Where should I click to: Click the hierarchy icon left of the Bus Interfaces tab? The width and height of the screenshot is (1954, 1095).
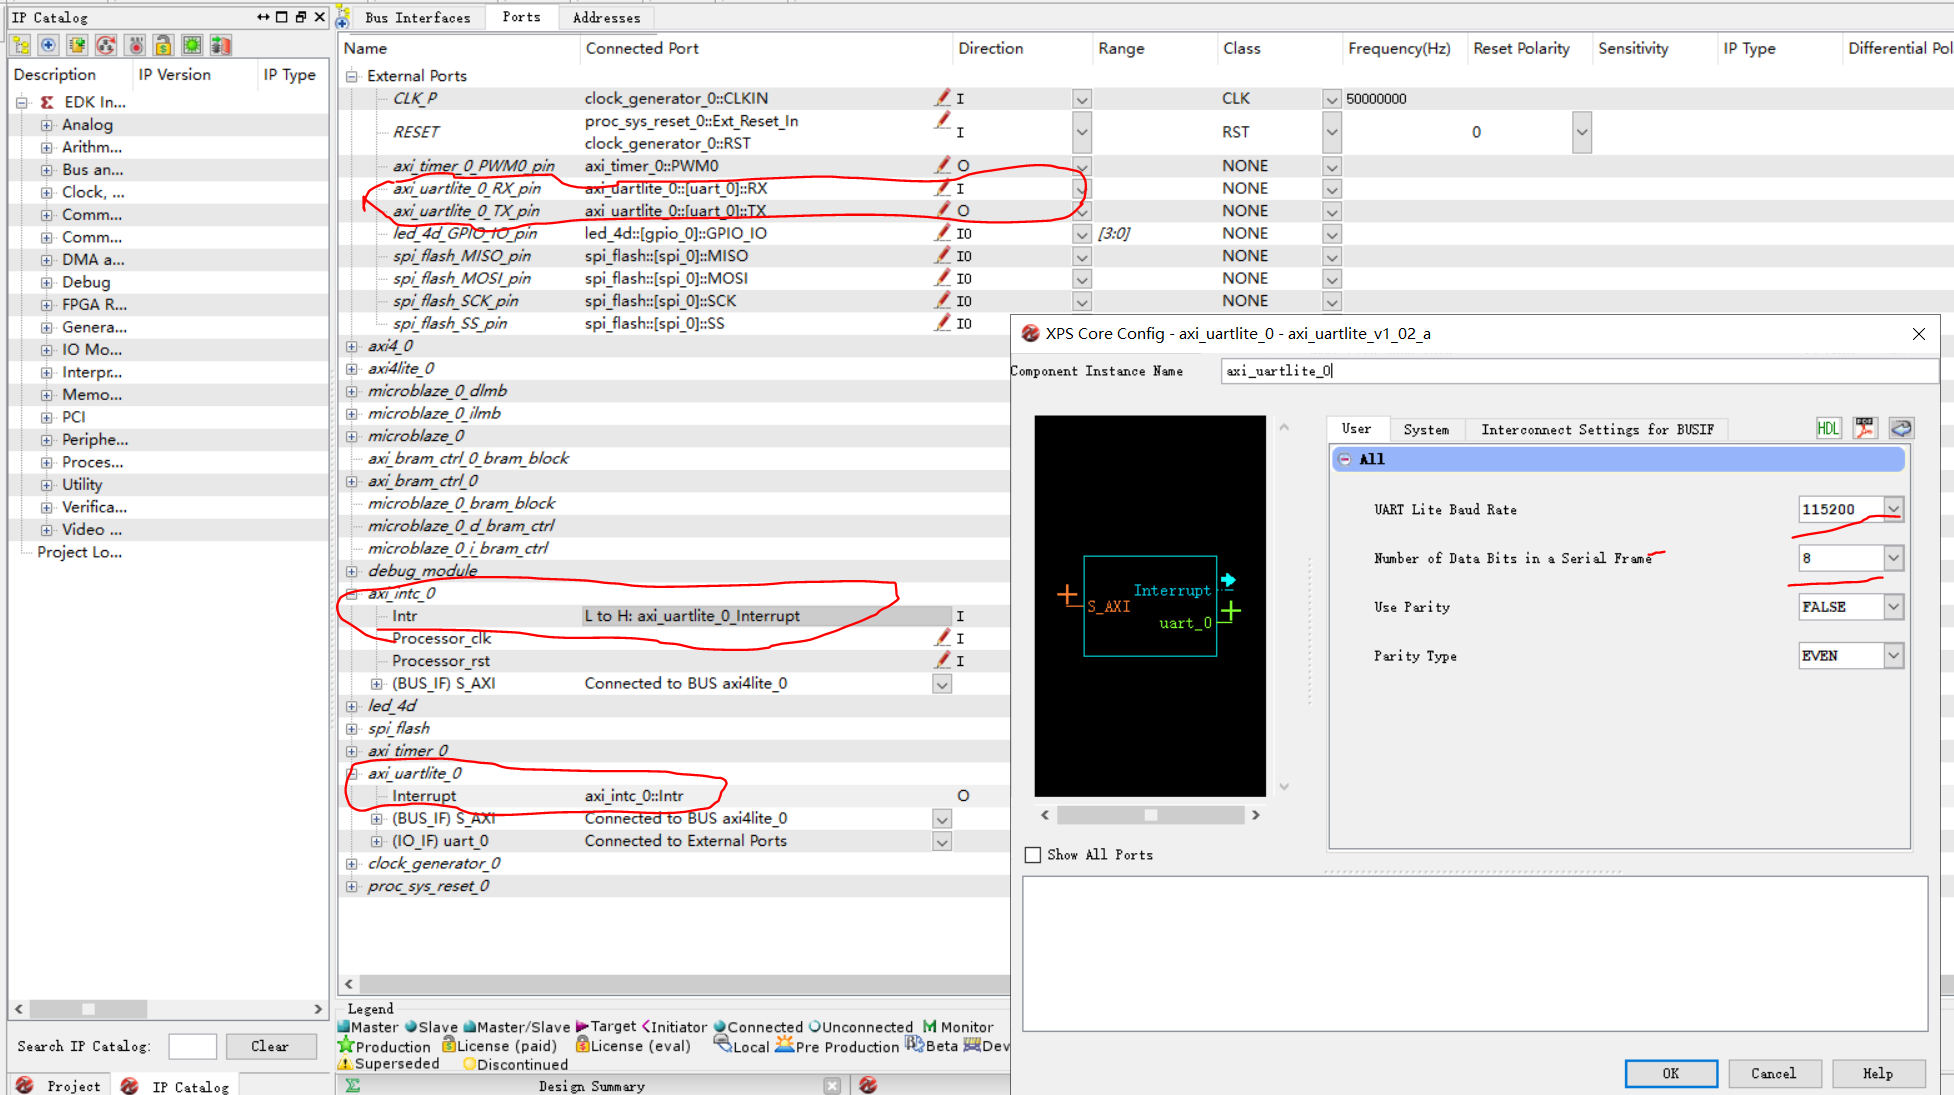point(342,17)
